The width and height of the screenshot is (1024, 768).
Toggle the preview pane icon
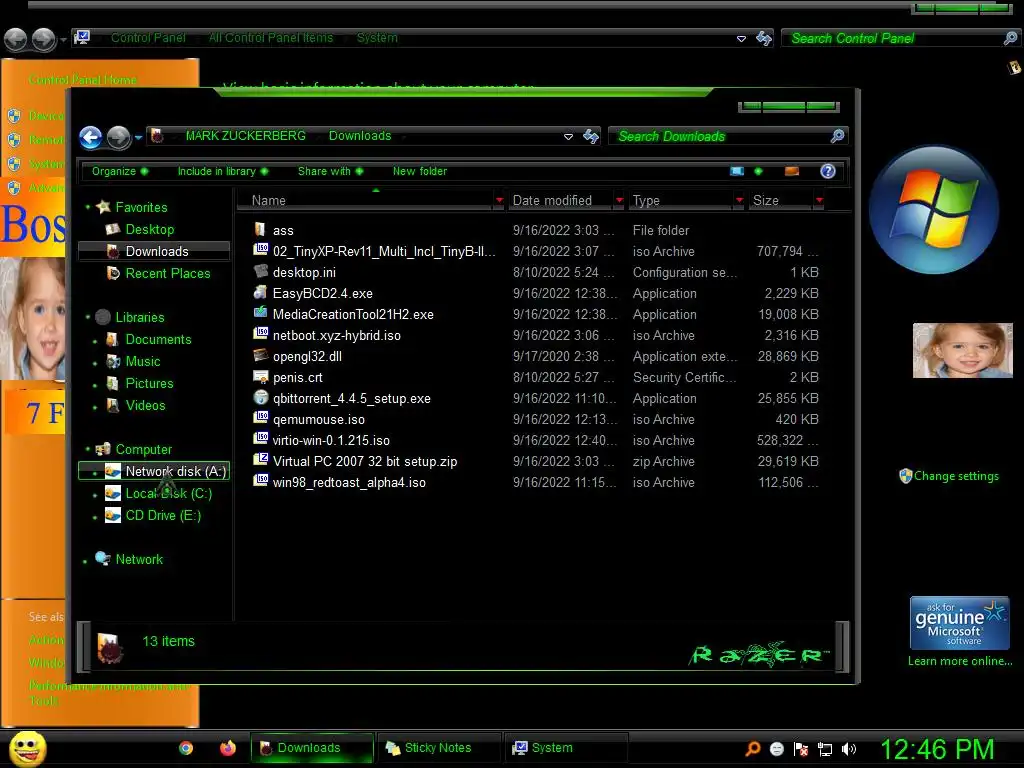point(792,171)
